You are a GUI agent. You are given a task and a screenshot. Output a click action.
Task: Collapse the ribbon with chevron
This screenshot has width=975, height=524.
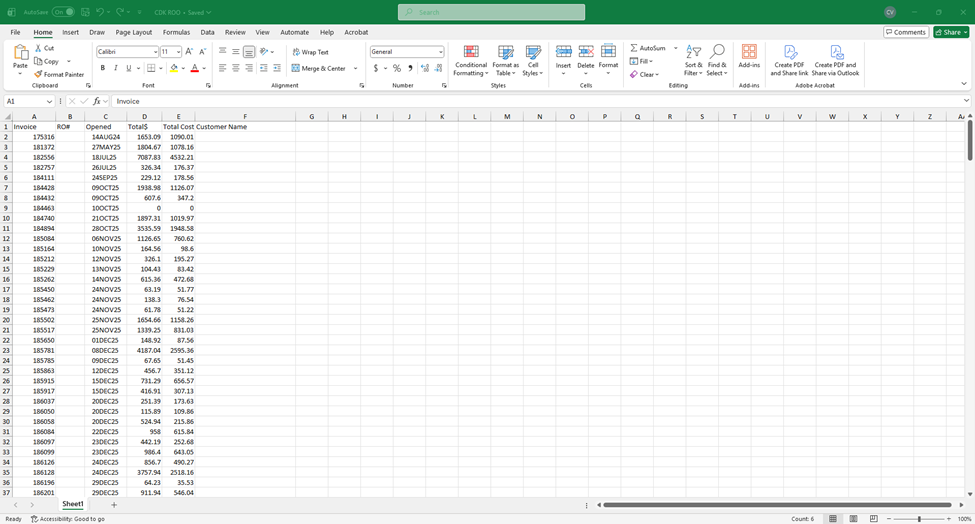point(964,84)
